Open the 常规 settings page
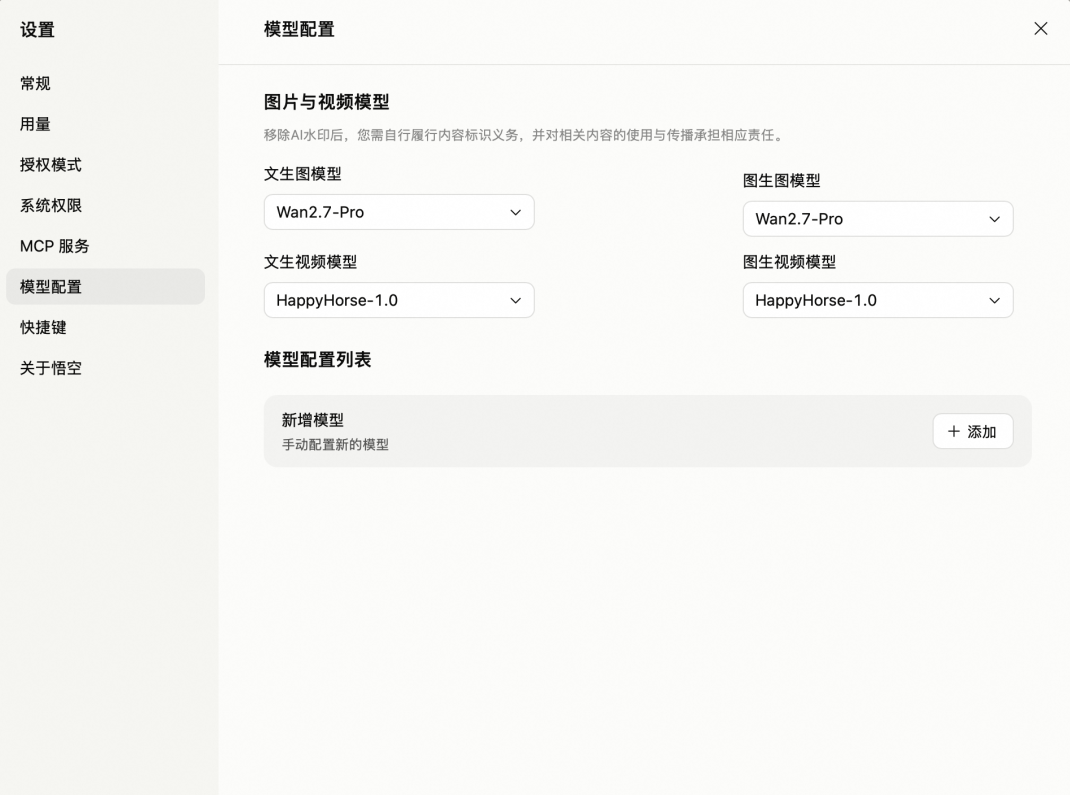Screen dimensions: 1070x795 [36, 84]
